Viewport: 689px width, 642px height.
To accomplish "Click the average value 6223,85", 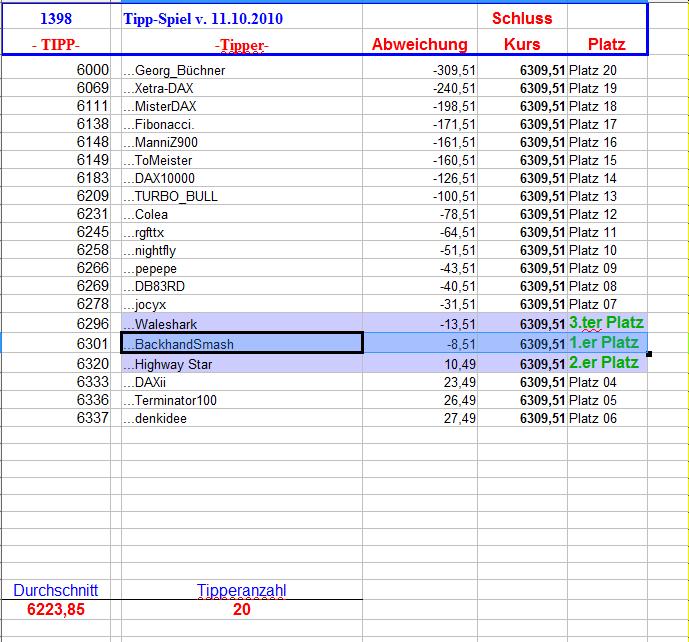I will tap(56, 609).
